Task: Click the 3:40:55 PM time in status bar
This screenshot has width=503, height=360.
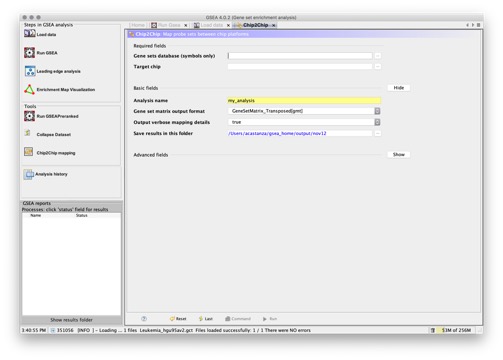Action: point(34,330)
